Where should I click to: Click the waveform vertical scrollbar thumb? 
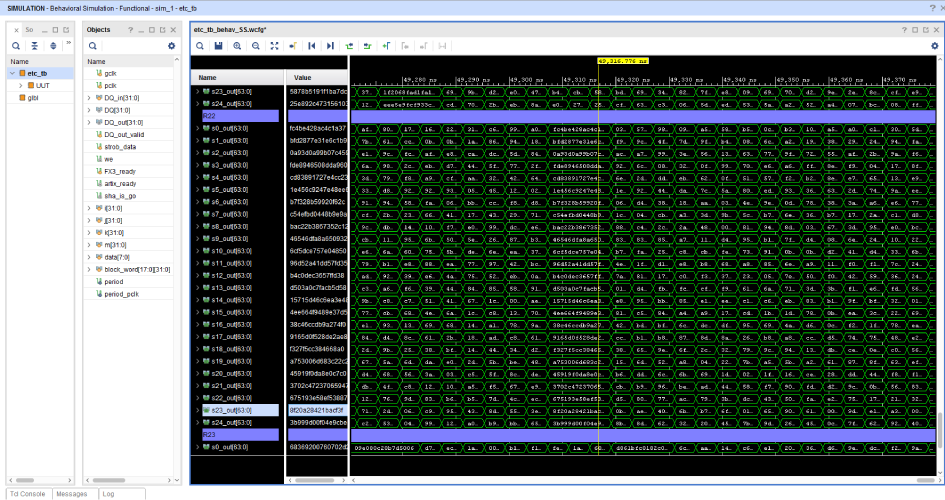coord(940,430)
